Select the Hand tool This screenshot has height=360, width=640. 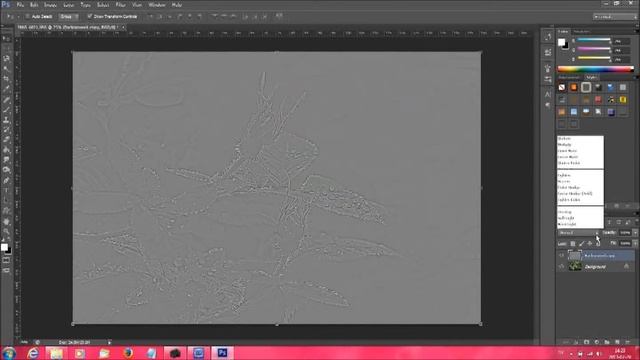(x=6, y=222)
